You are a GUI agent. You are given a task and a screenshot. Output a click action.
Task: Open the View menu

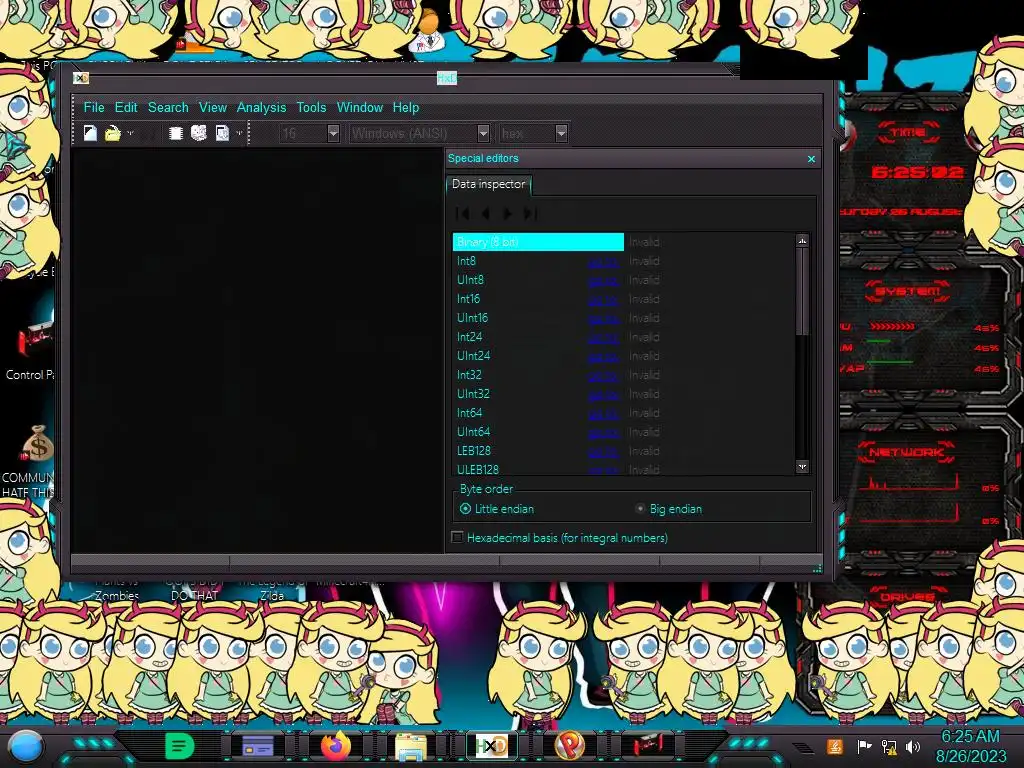point(213,107)
